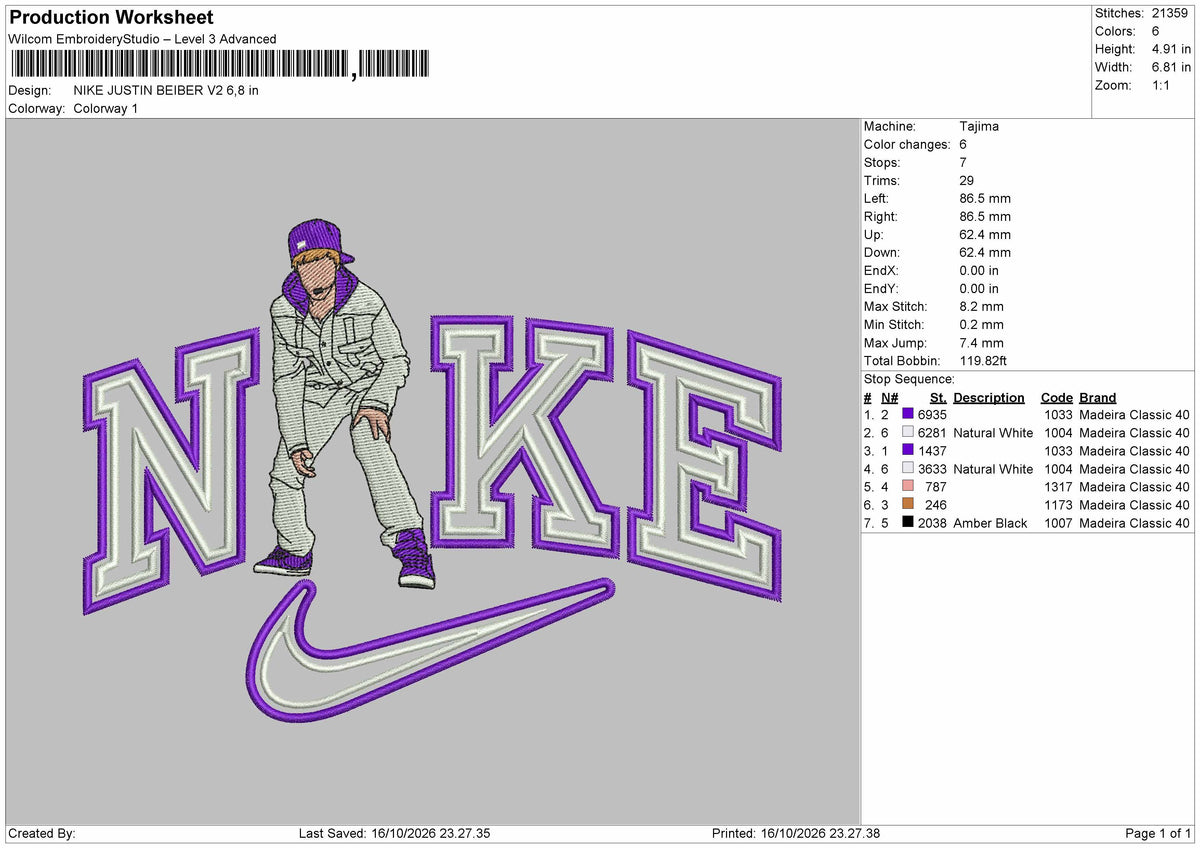This screenshot has height=848, width=1200.
Task: Click the "Colorway 1" value
Action: [106, 108]
